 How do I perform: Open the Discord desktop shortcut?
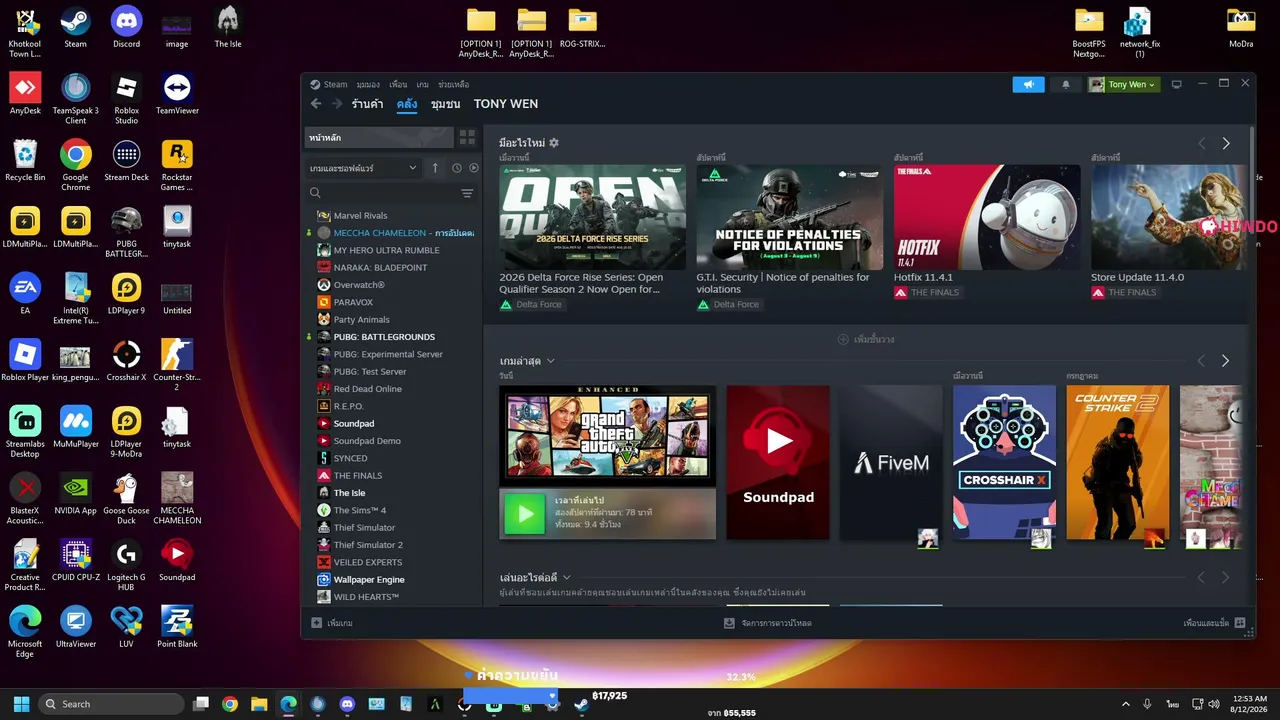point(126,28)
